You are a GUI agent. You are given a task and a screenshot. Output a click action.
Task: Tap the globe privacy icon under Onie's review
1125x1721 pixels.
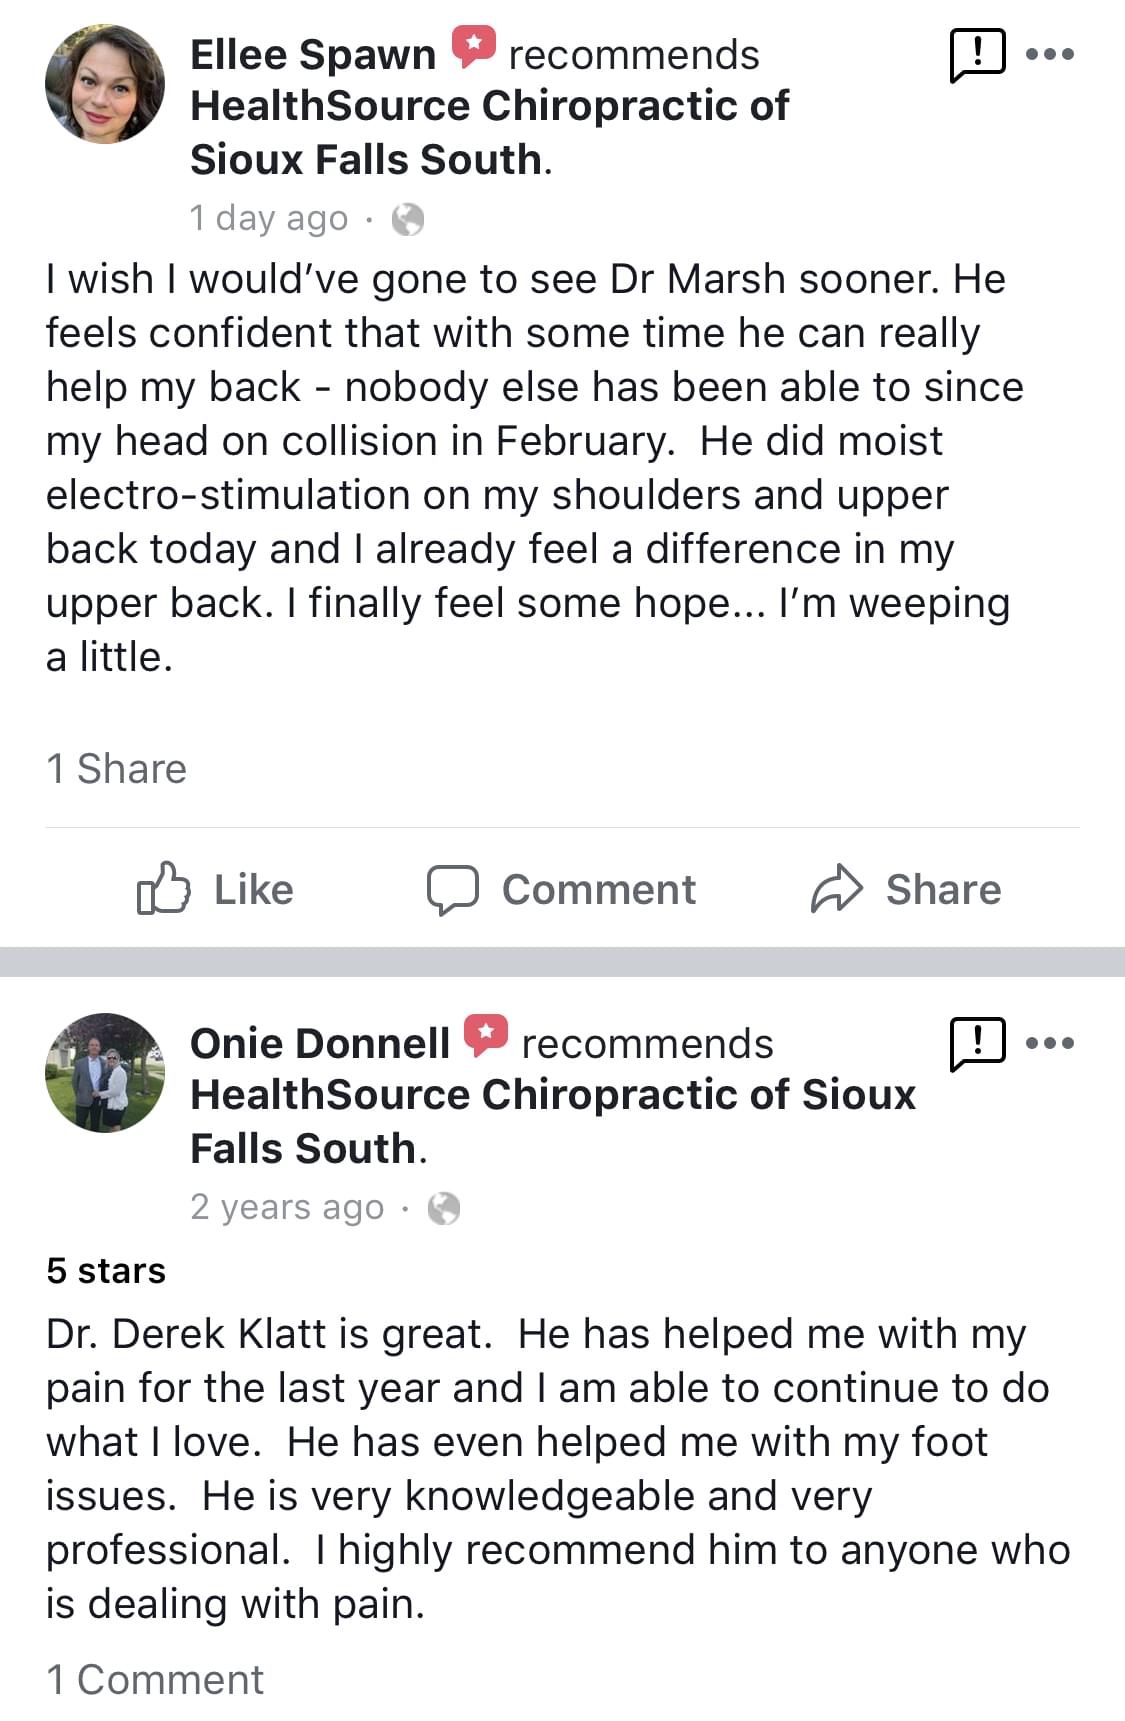444,1208
